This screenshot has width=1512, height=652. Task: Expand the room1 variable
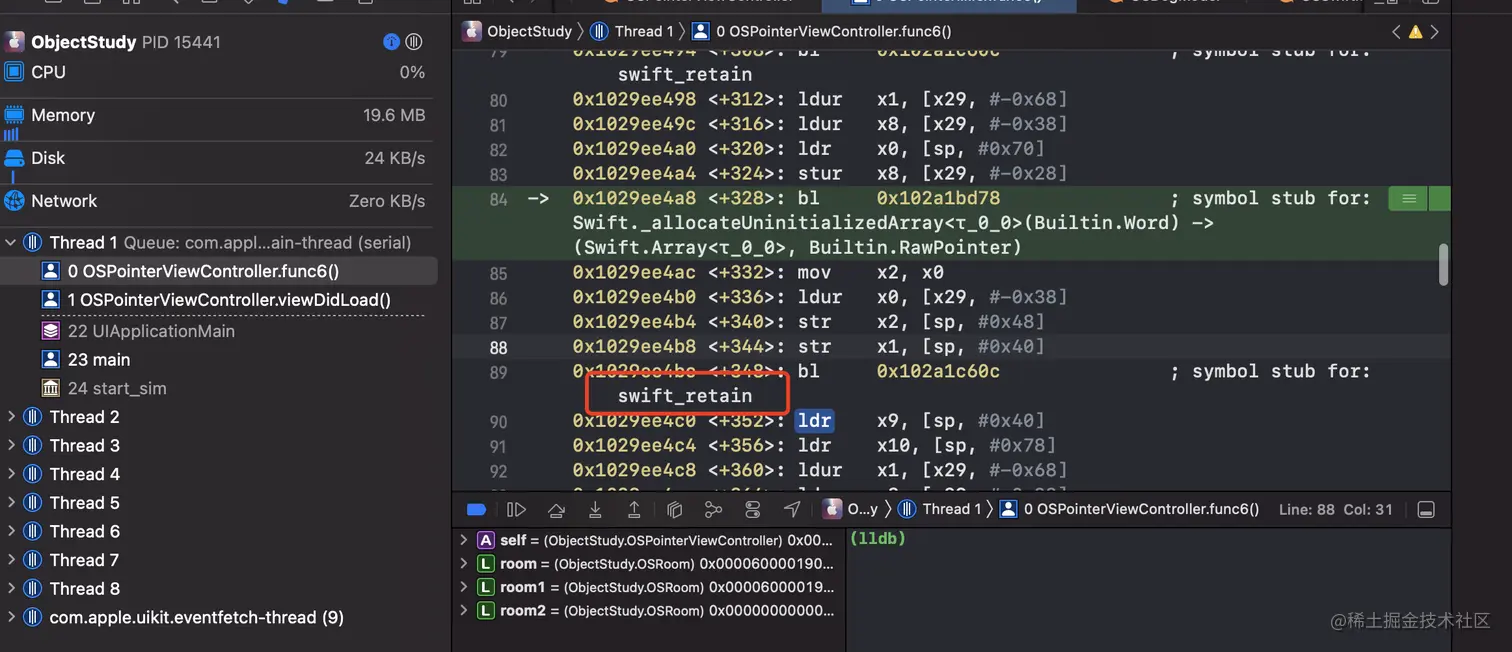click(463, 587)
